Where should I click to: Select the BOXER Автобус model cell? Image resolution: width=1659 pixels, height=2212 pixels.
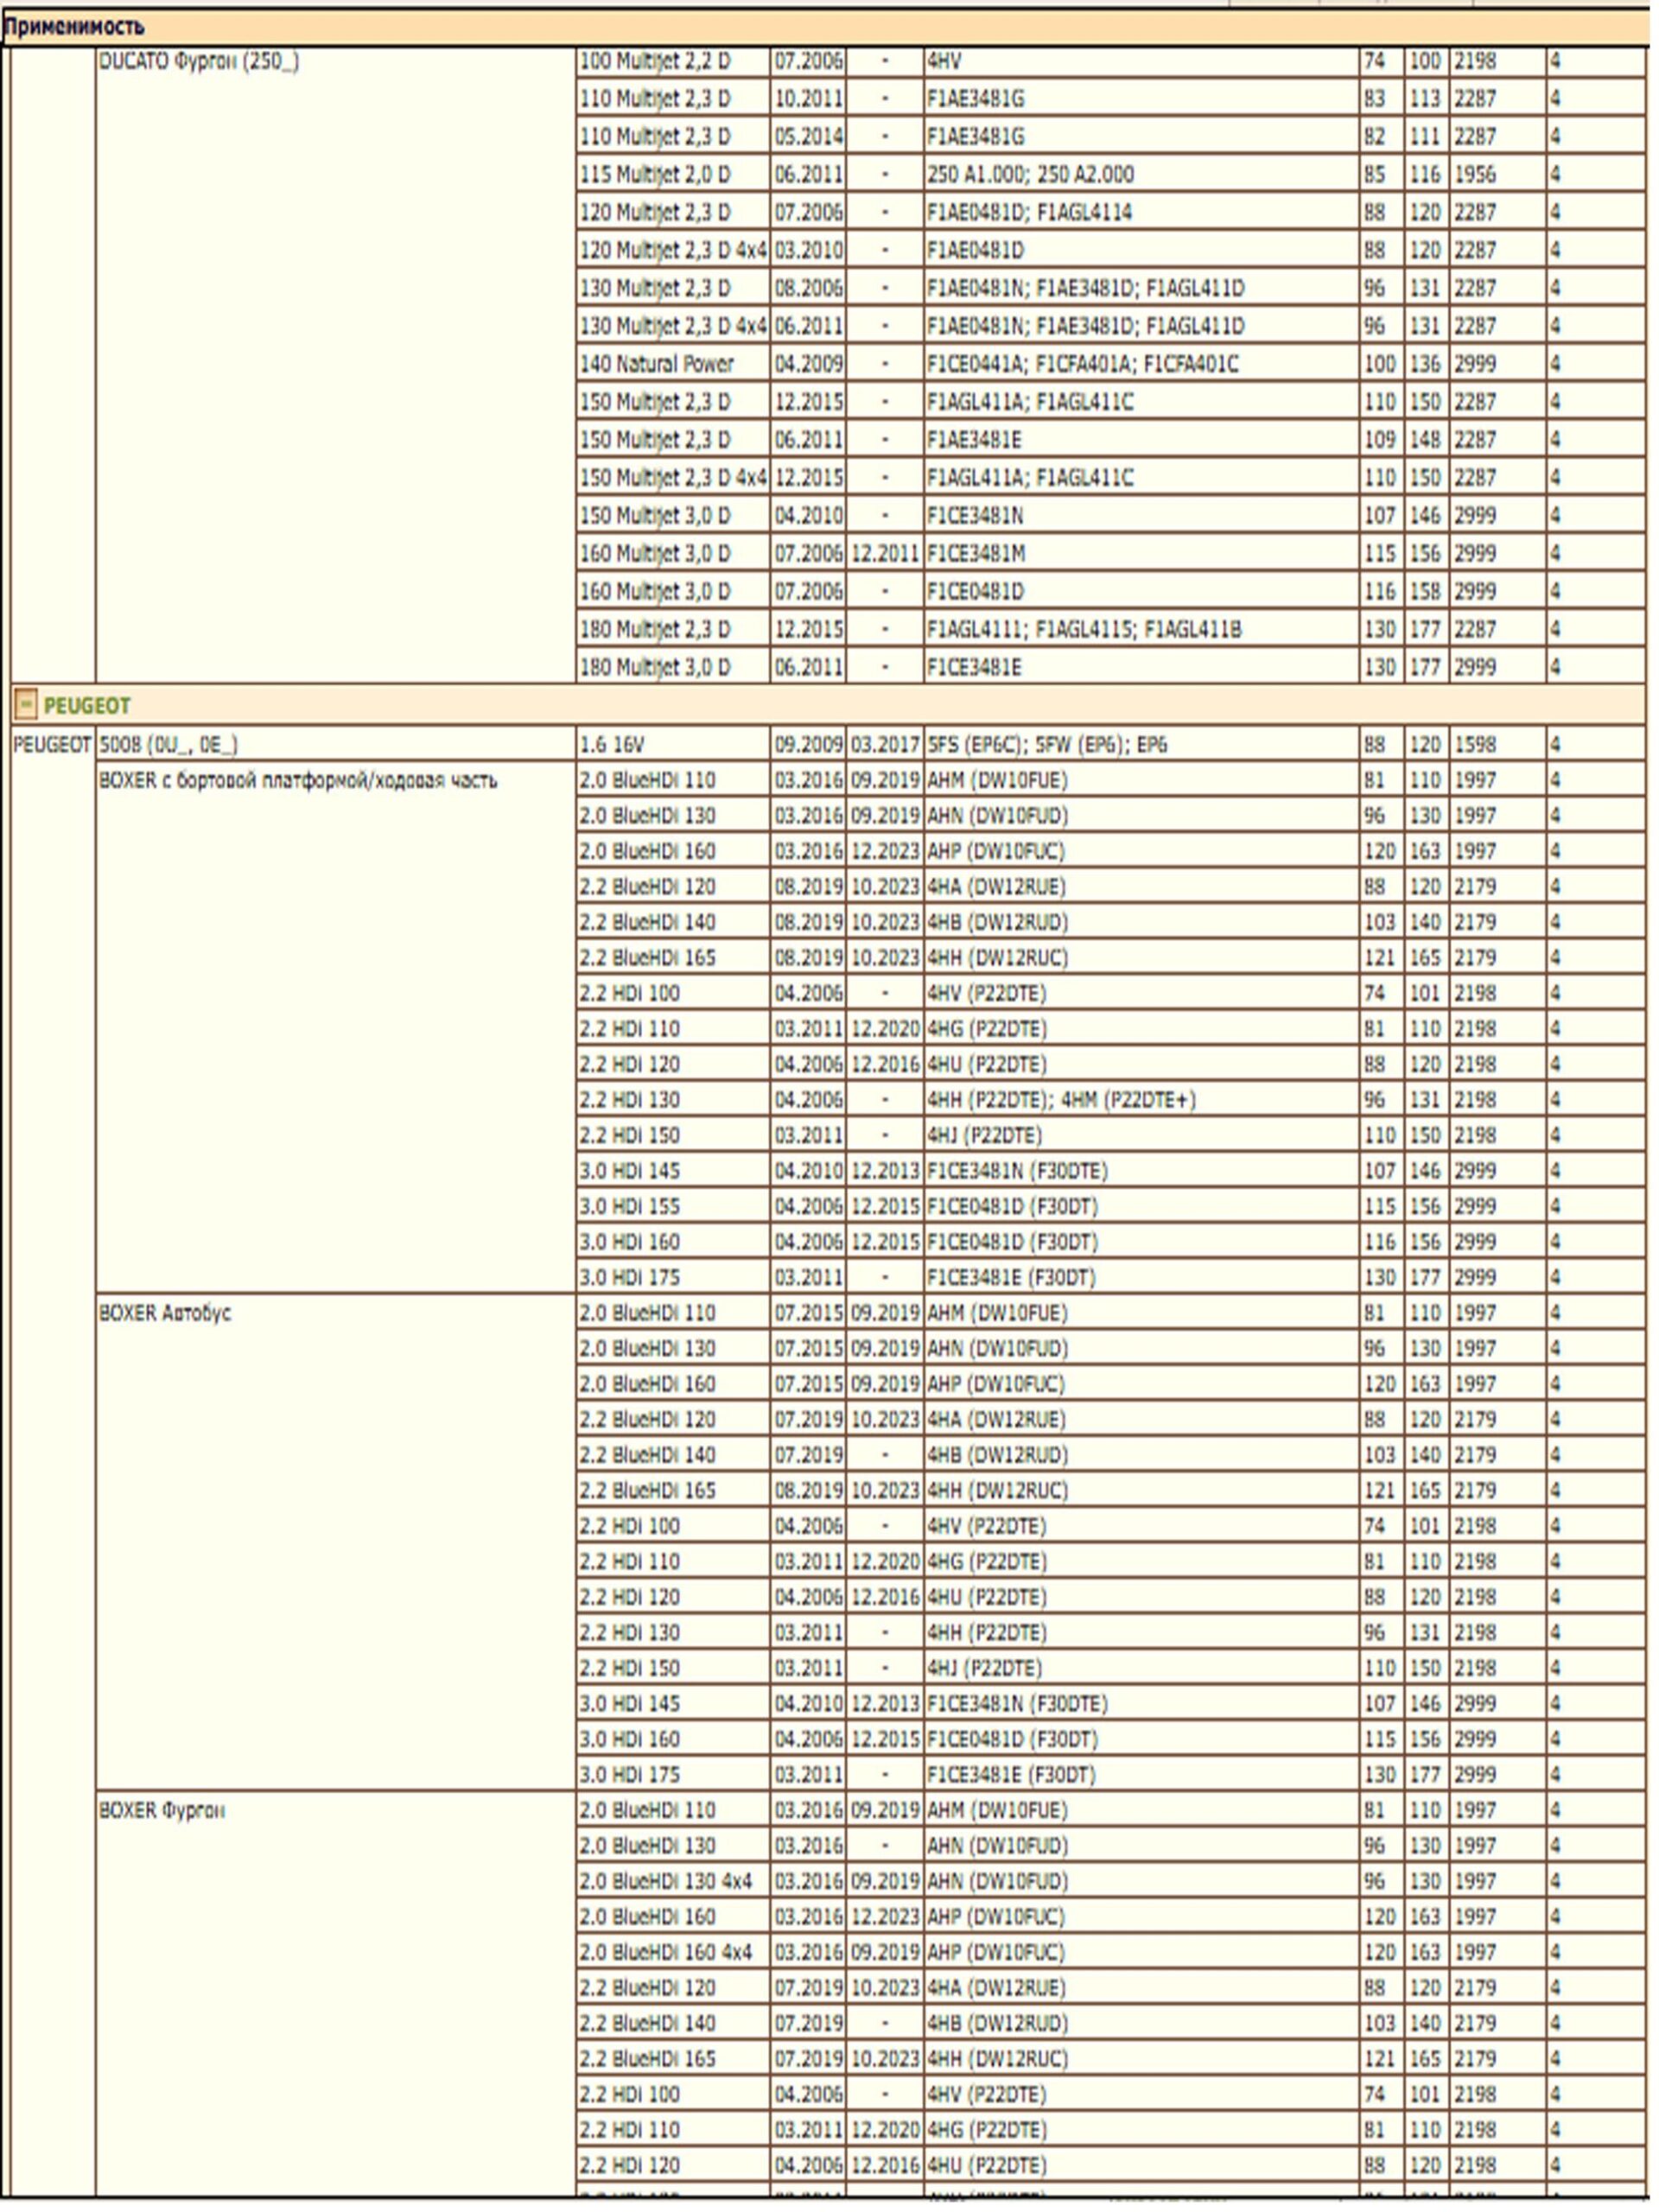pos(336,1543)
